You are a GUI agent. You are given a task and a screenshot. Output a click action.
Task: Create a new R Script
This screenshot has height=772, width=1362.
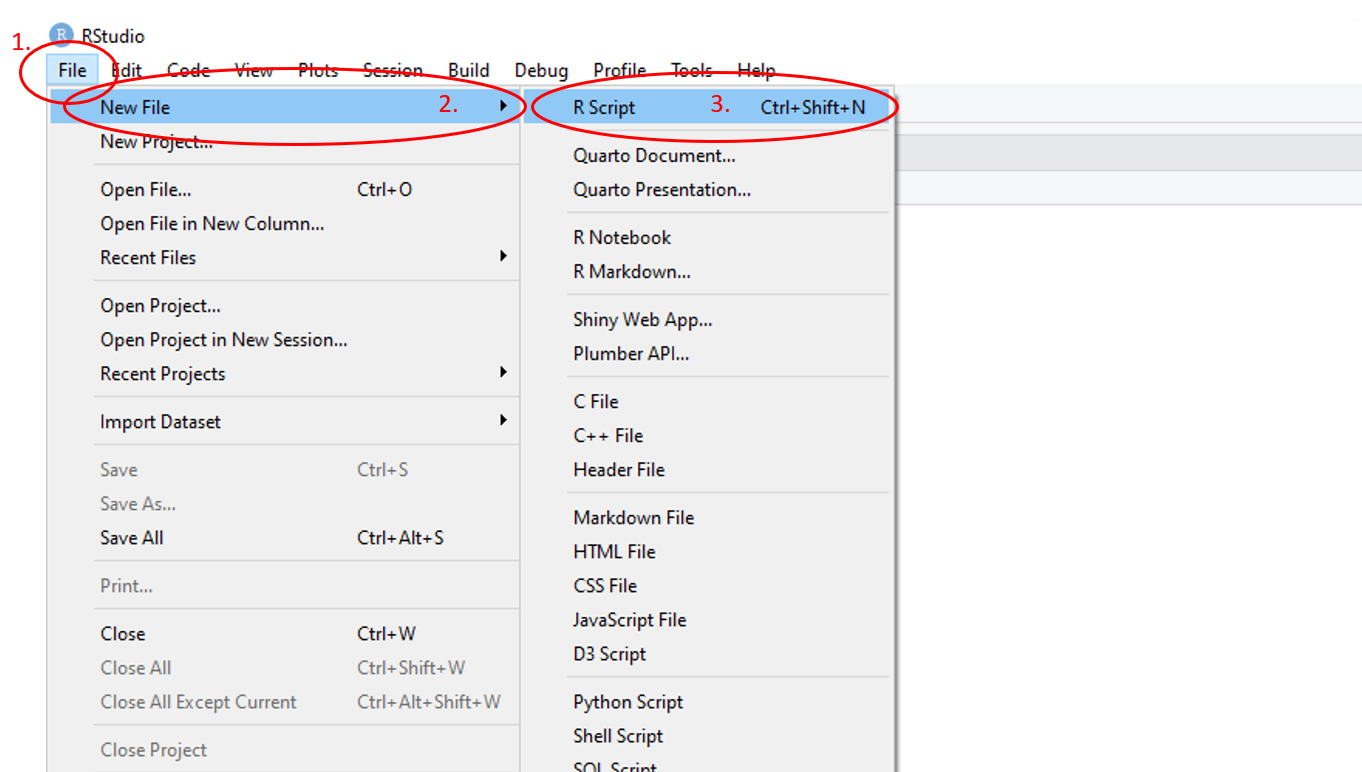point(708,107)
